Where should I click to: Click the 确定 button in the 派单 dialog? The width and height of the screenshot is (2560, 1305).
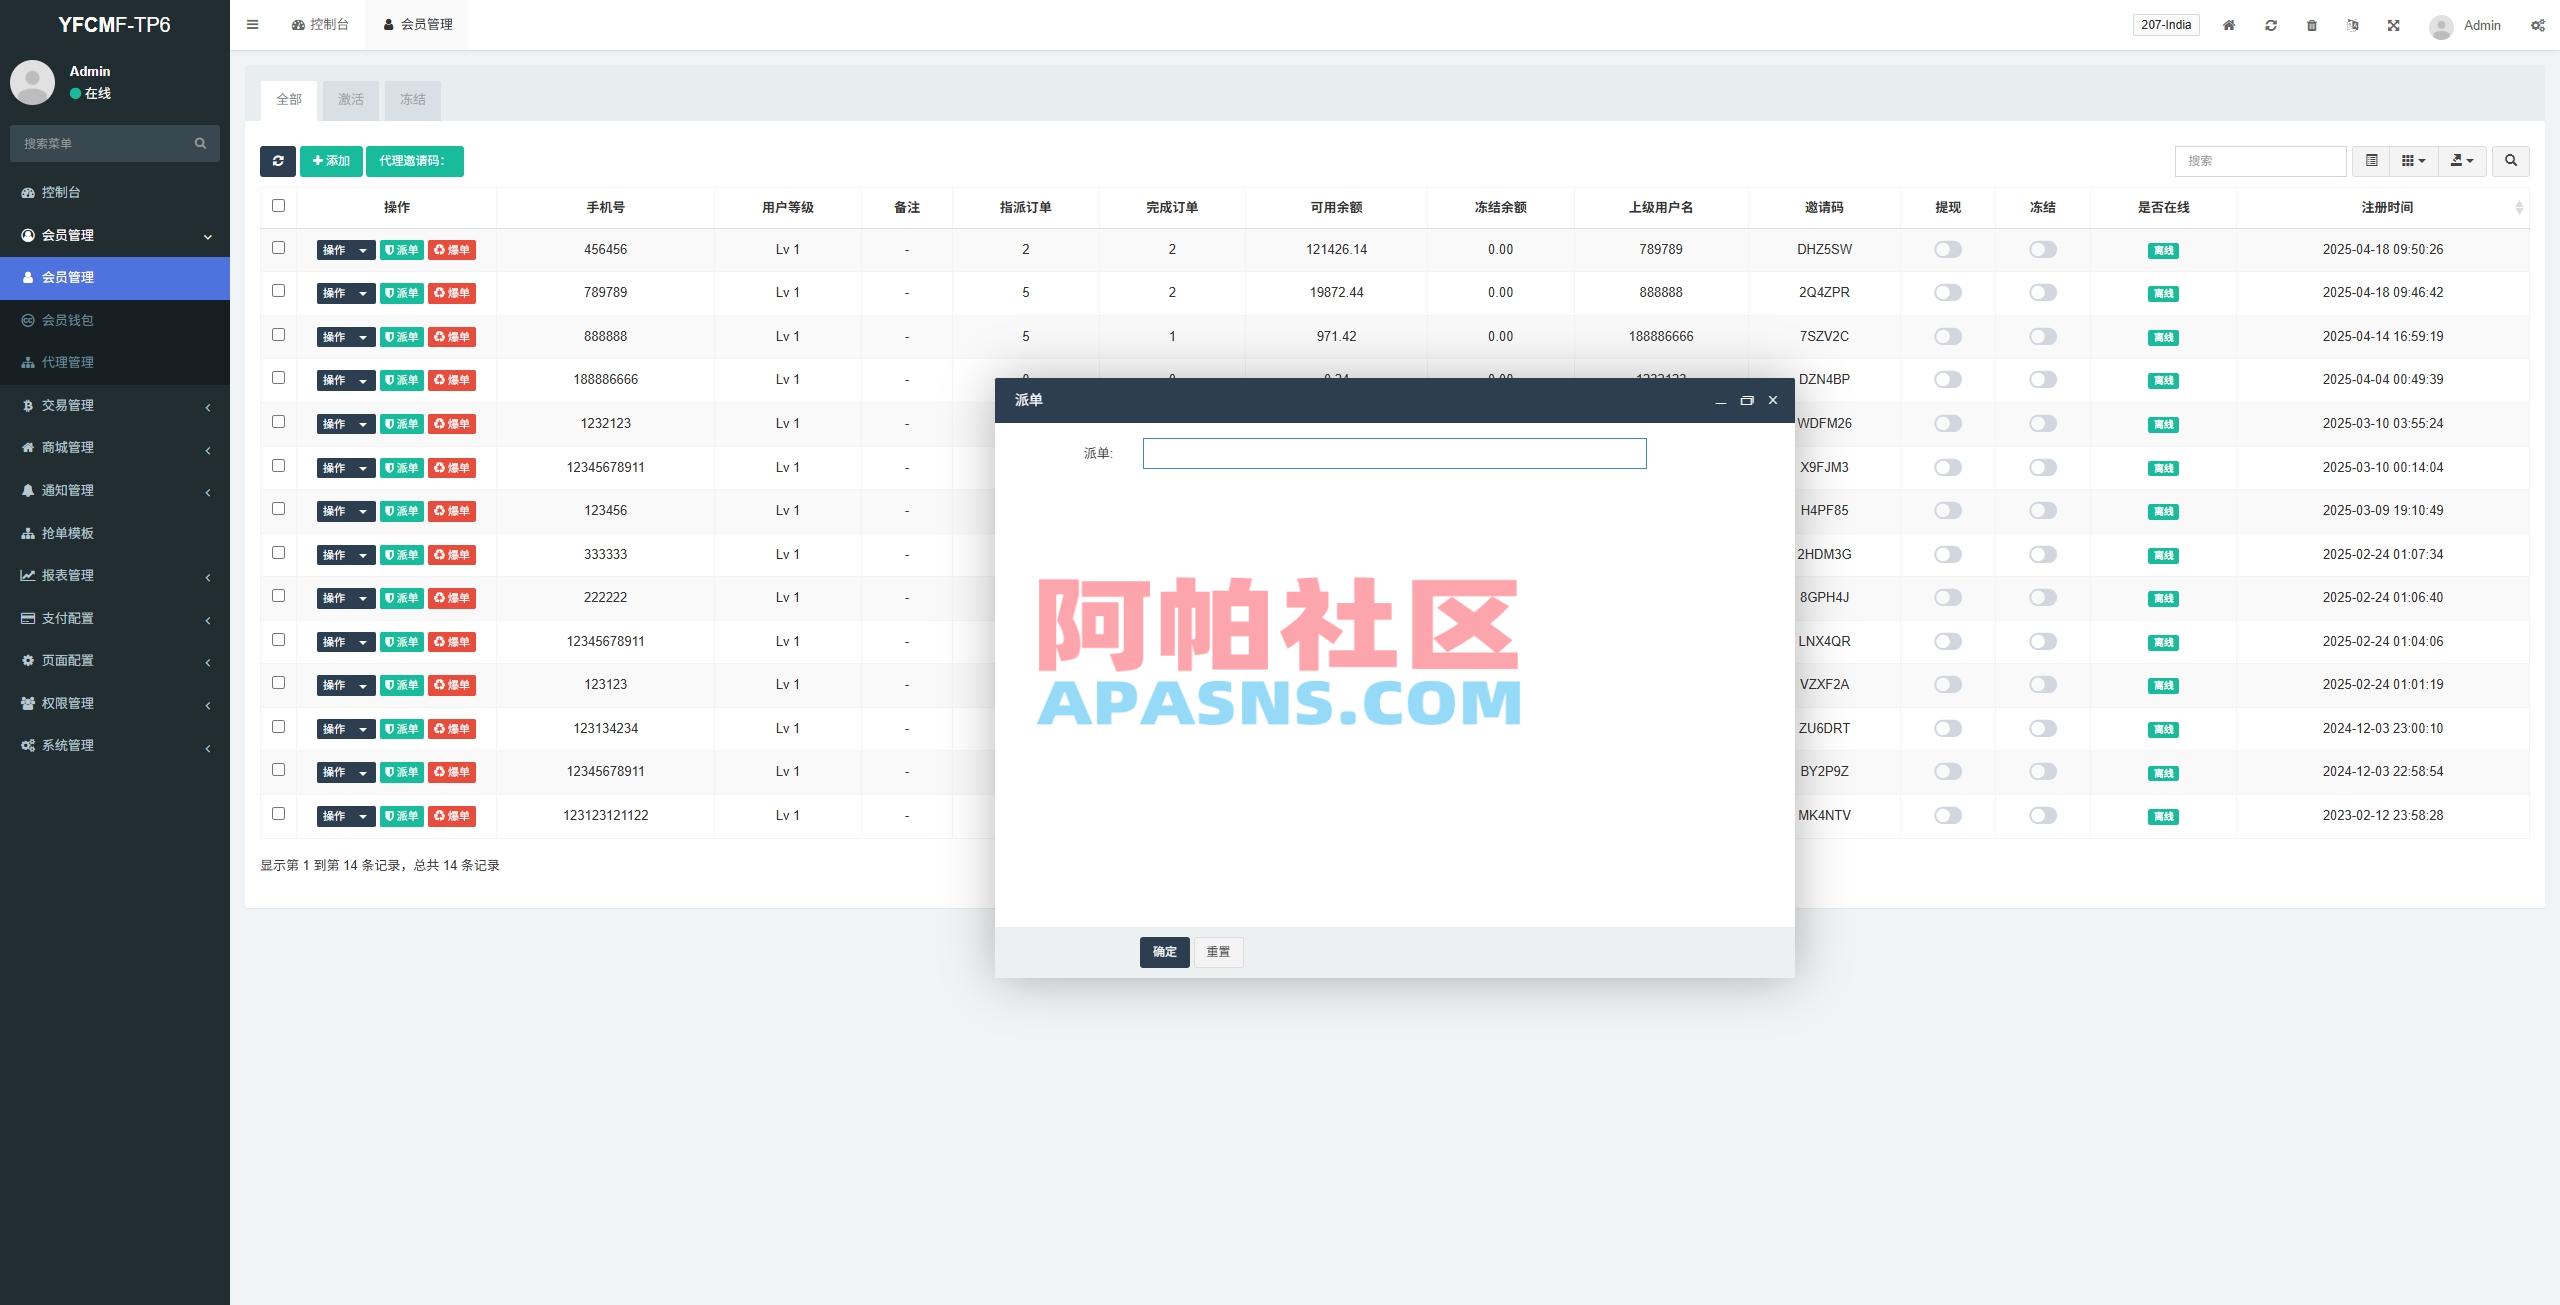(1164, 952)
